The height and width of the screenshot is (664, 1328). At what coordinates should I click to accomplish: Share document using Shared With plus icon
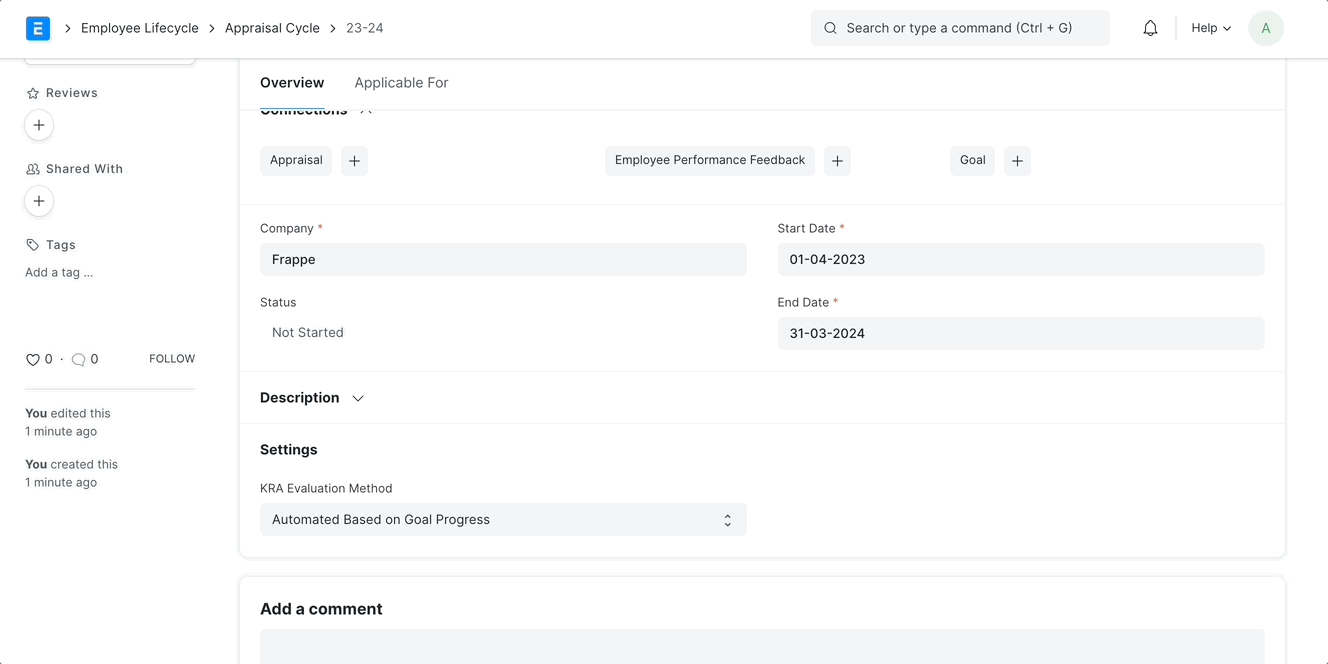pos(39,201)
